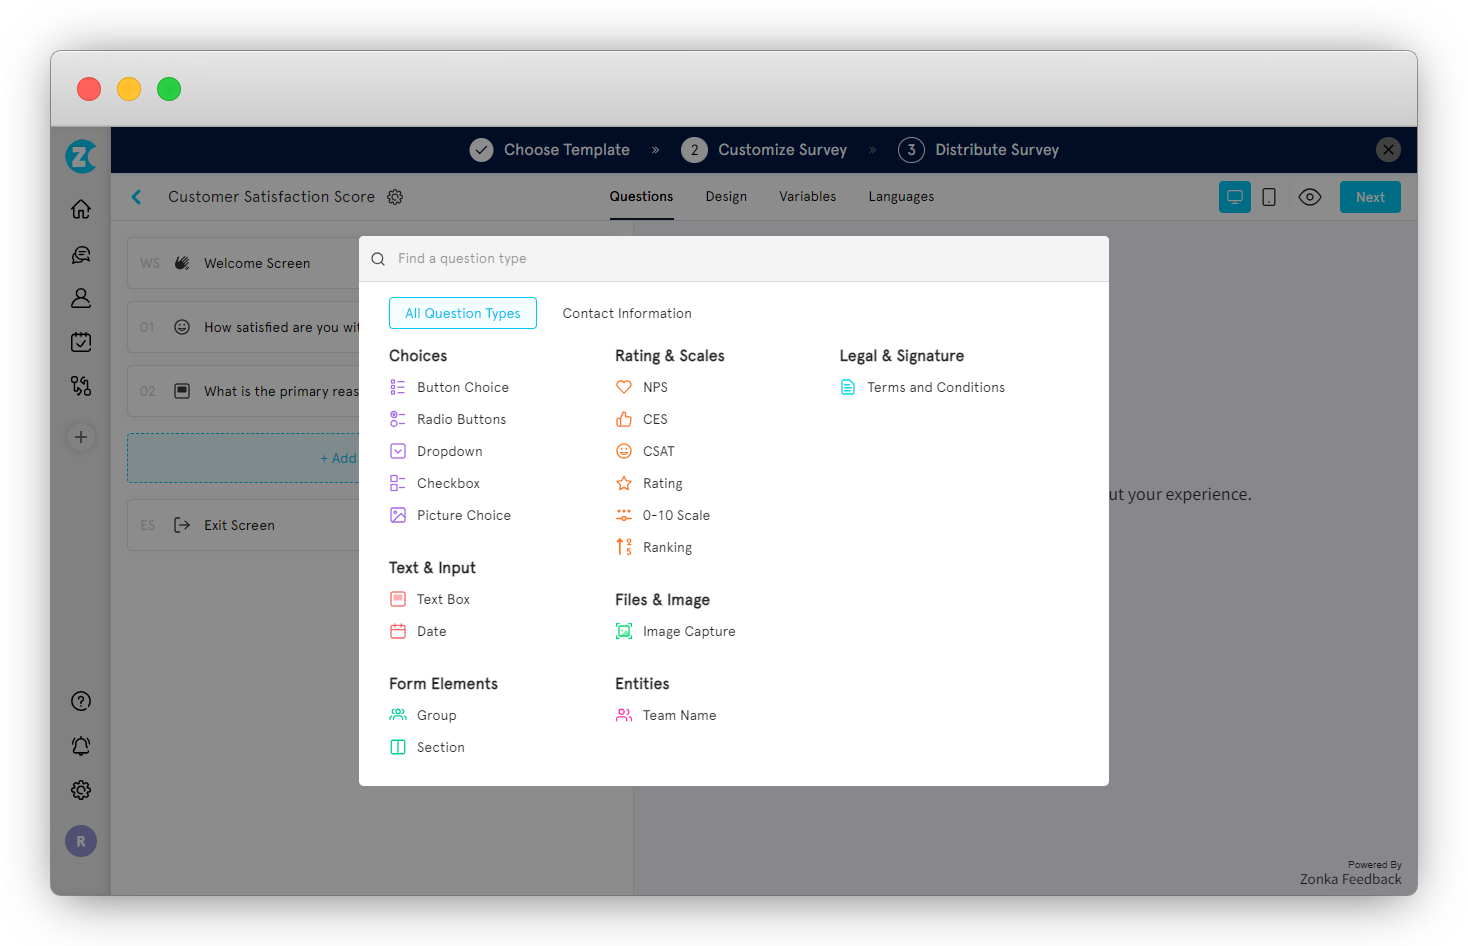Enable desktop preview mode

point(1234,197)
